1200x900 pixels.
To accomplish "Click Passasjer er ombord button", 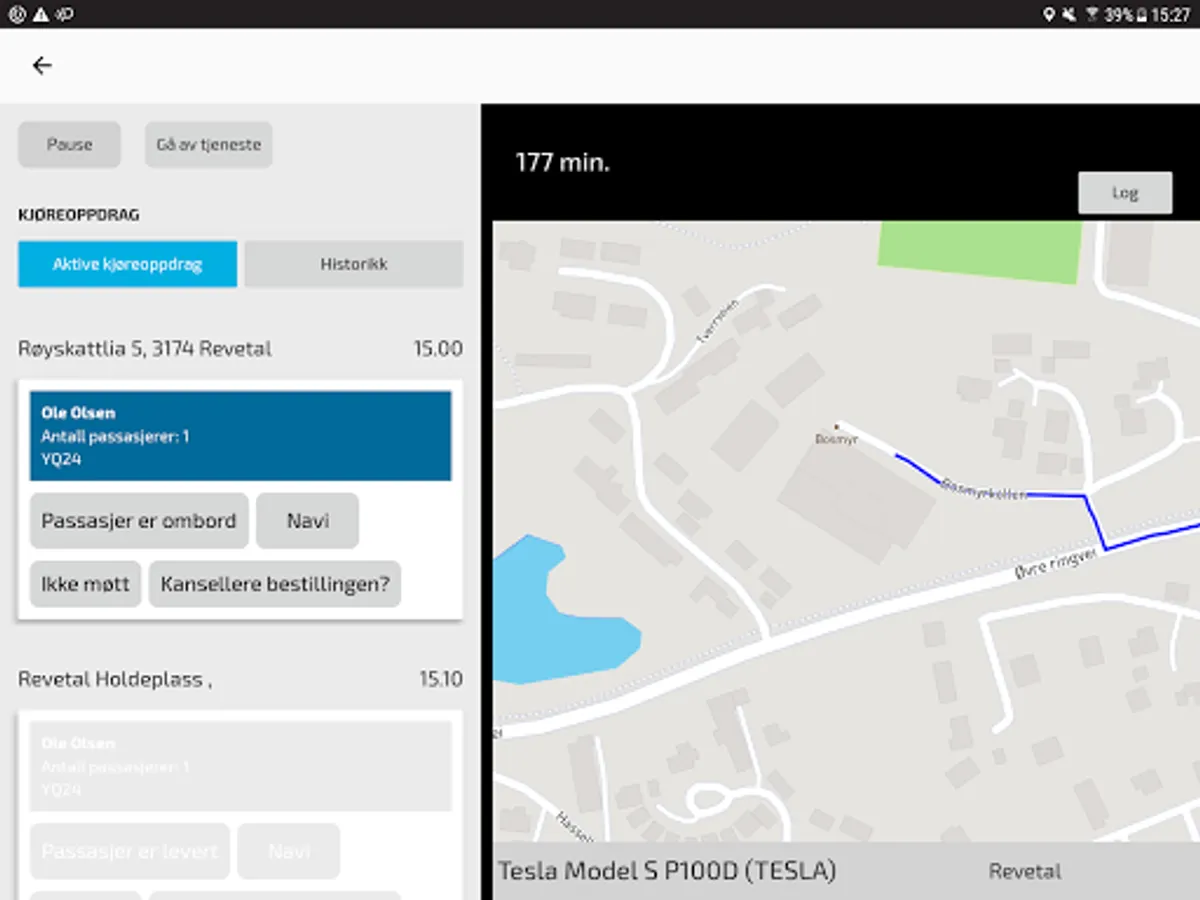I will pos(139,521).
